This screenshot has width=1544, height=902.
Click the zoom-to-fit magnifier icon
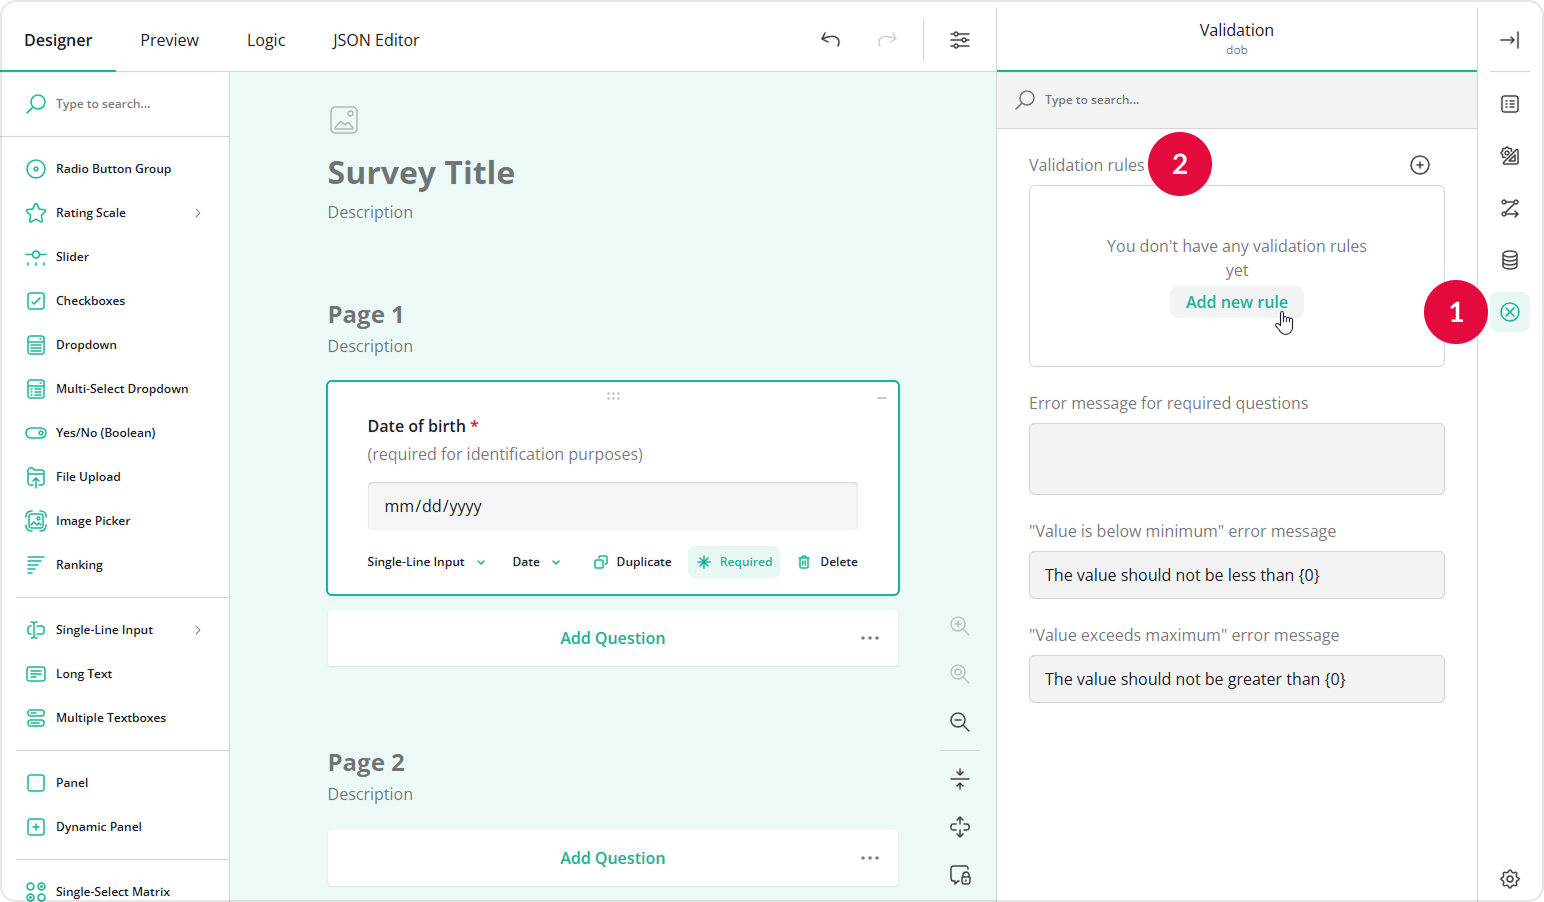tap(959, 673)
